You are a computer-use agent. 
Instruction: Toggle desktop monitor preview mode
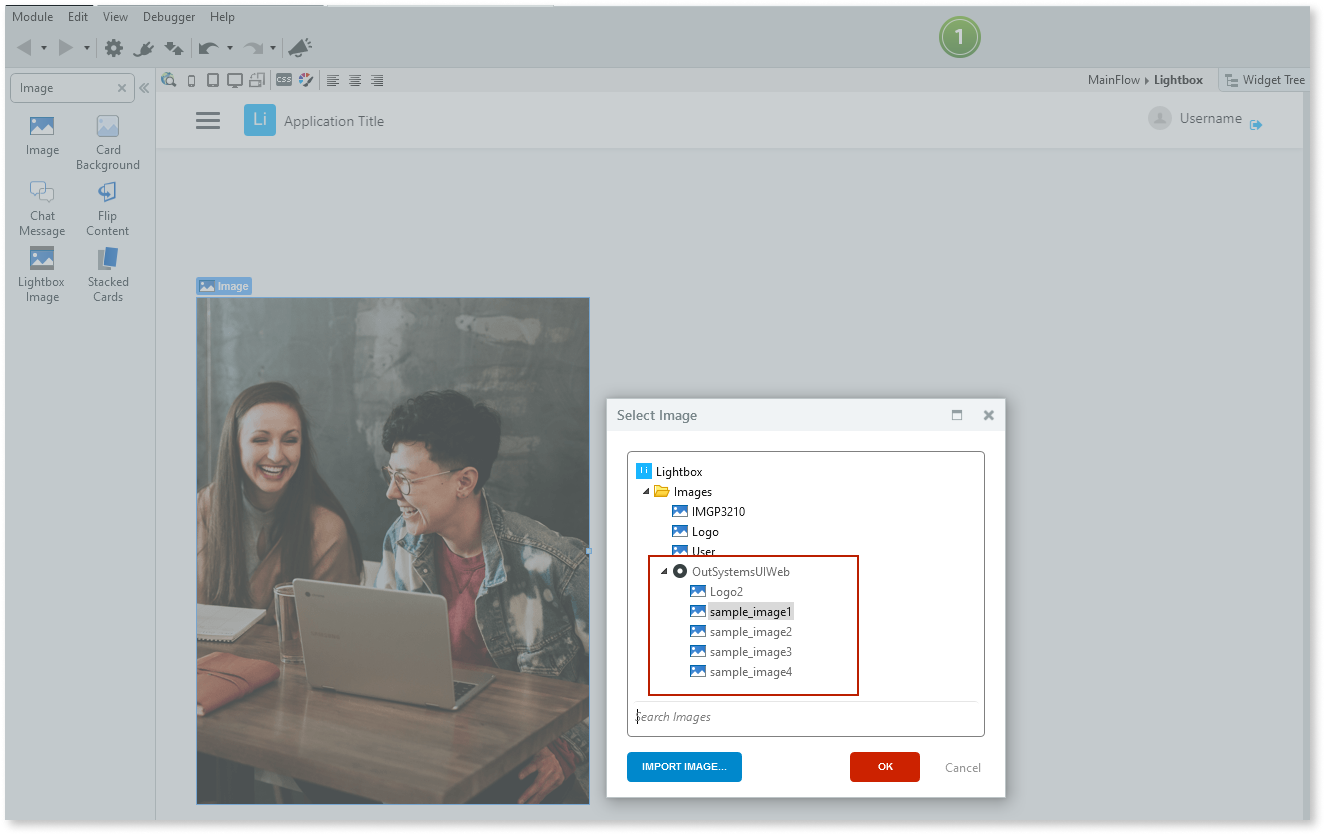point(234,80)
